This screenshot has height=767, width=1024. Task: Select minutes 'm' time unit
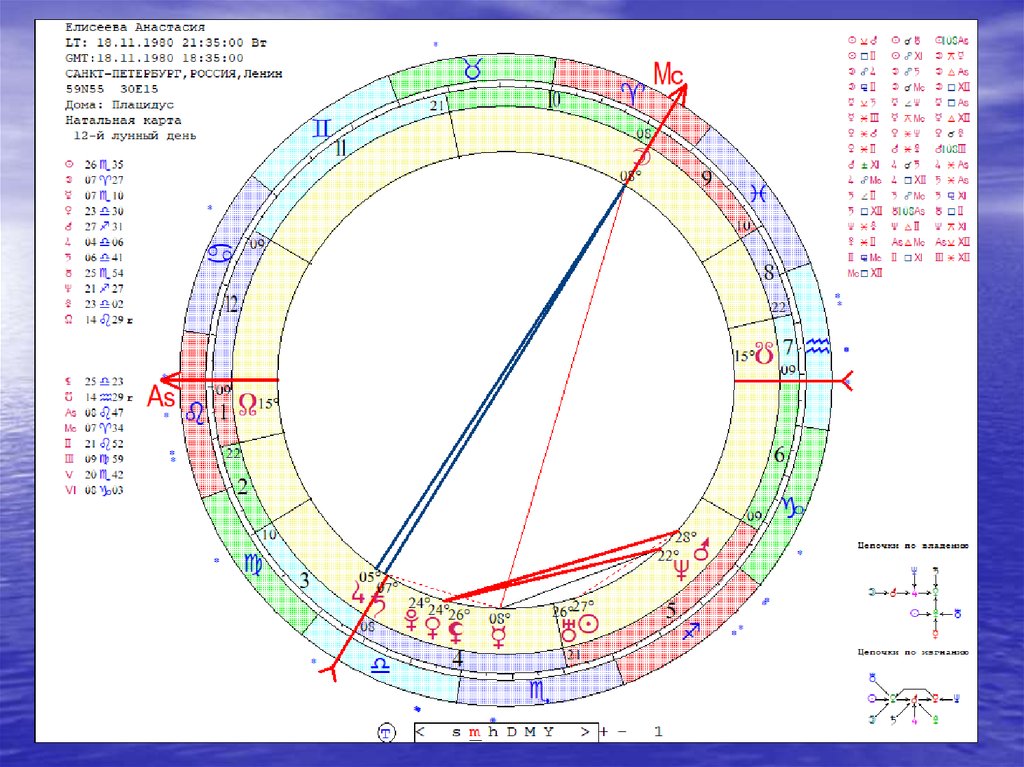475,733
